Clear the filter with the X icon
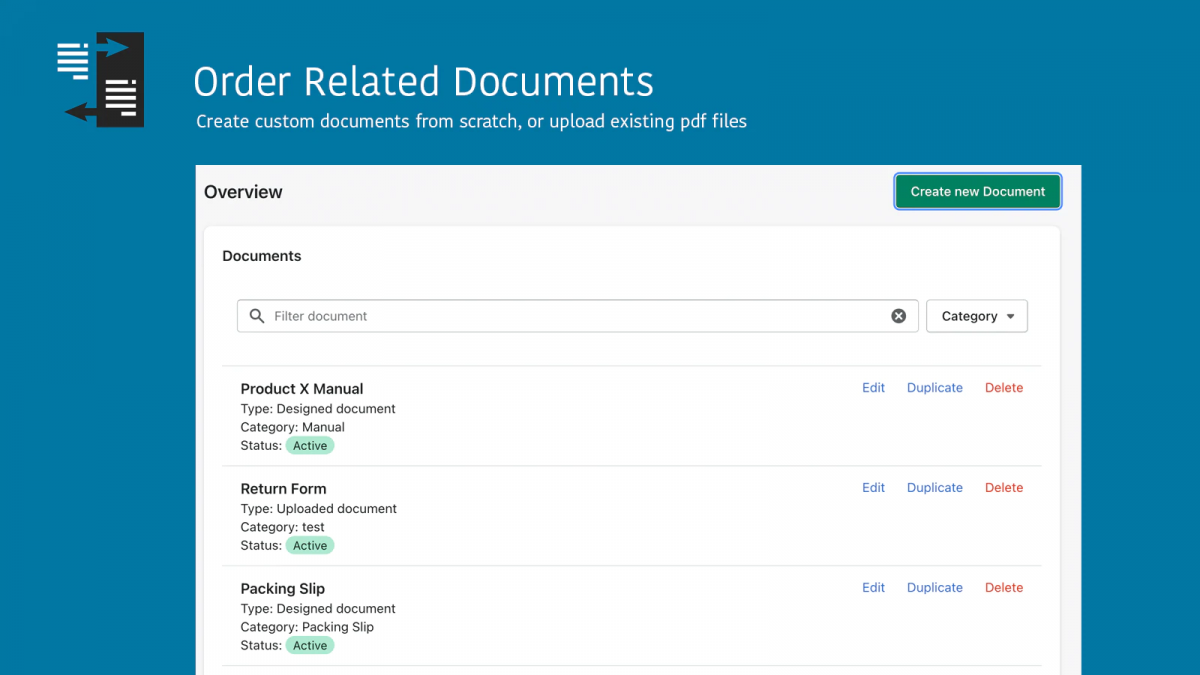 pos(898,316)
